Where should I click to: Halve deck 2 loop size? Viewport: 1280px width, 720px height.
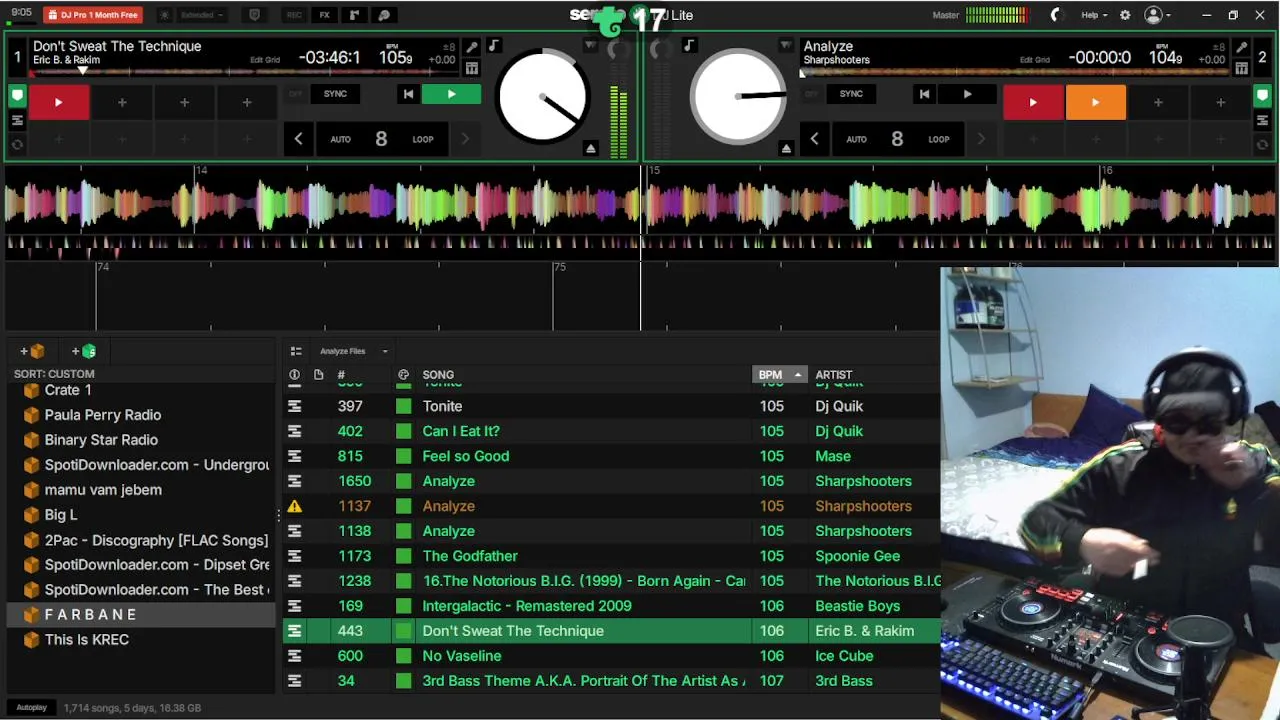pos(814,139)
